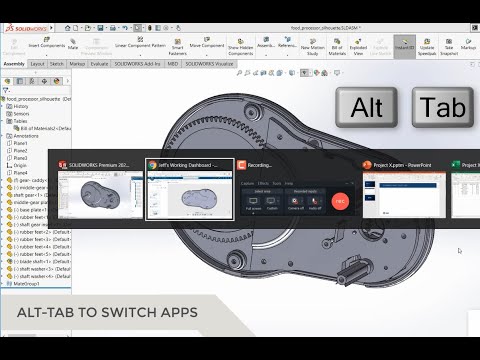The height and width of the screenshot is (360, 480).
Task: Click the Select cursor tool in the quick-access bar
Action: point(137,28)
